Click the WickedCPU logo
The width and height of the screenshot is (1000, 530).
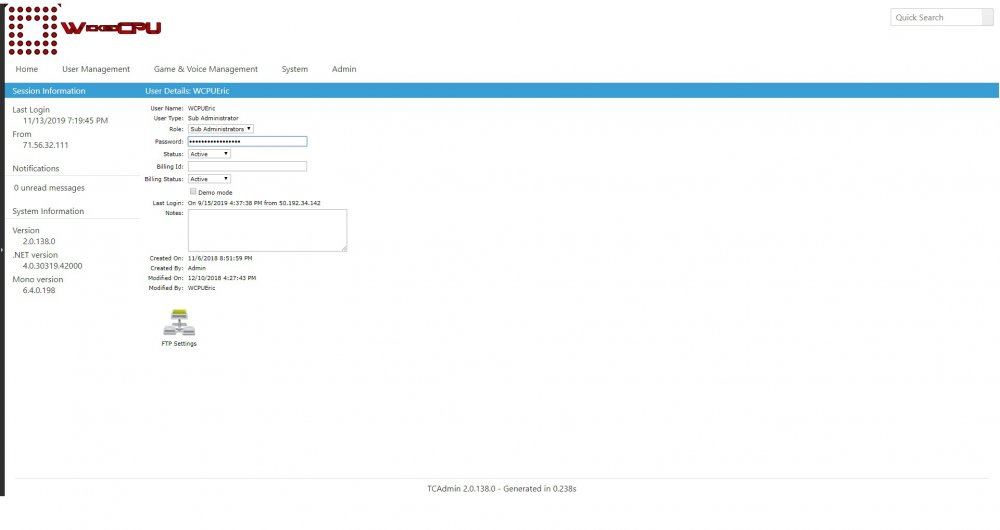coord(85,28)
